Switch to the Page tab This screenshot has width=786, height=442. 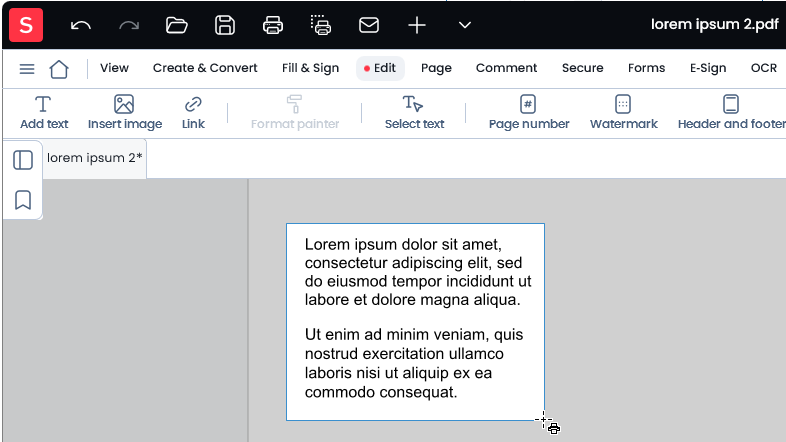click(x=436, y=68)
